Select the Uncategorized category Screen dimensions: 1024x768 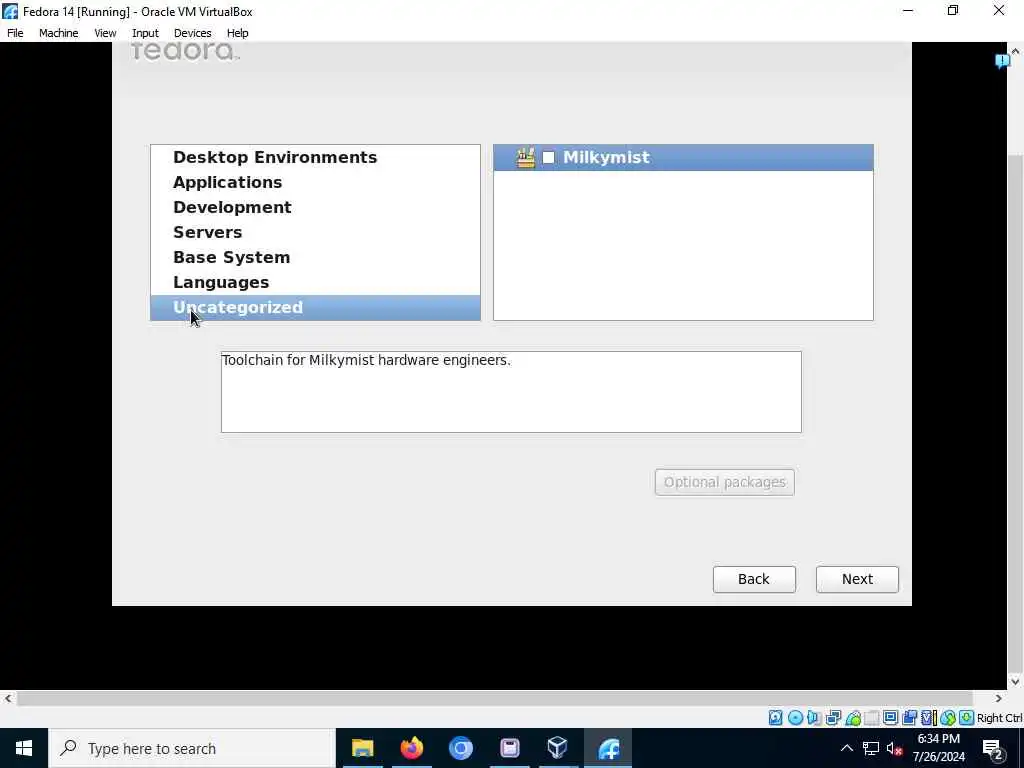pyautogui.click(x=315, y=308)
